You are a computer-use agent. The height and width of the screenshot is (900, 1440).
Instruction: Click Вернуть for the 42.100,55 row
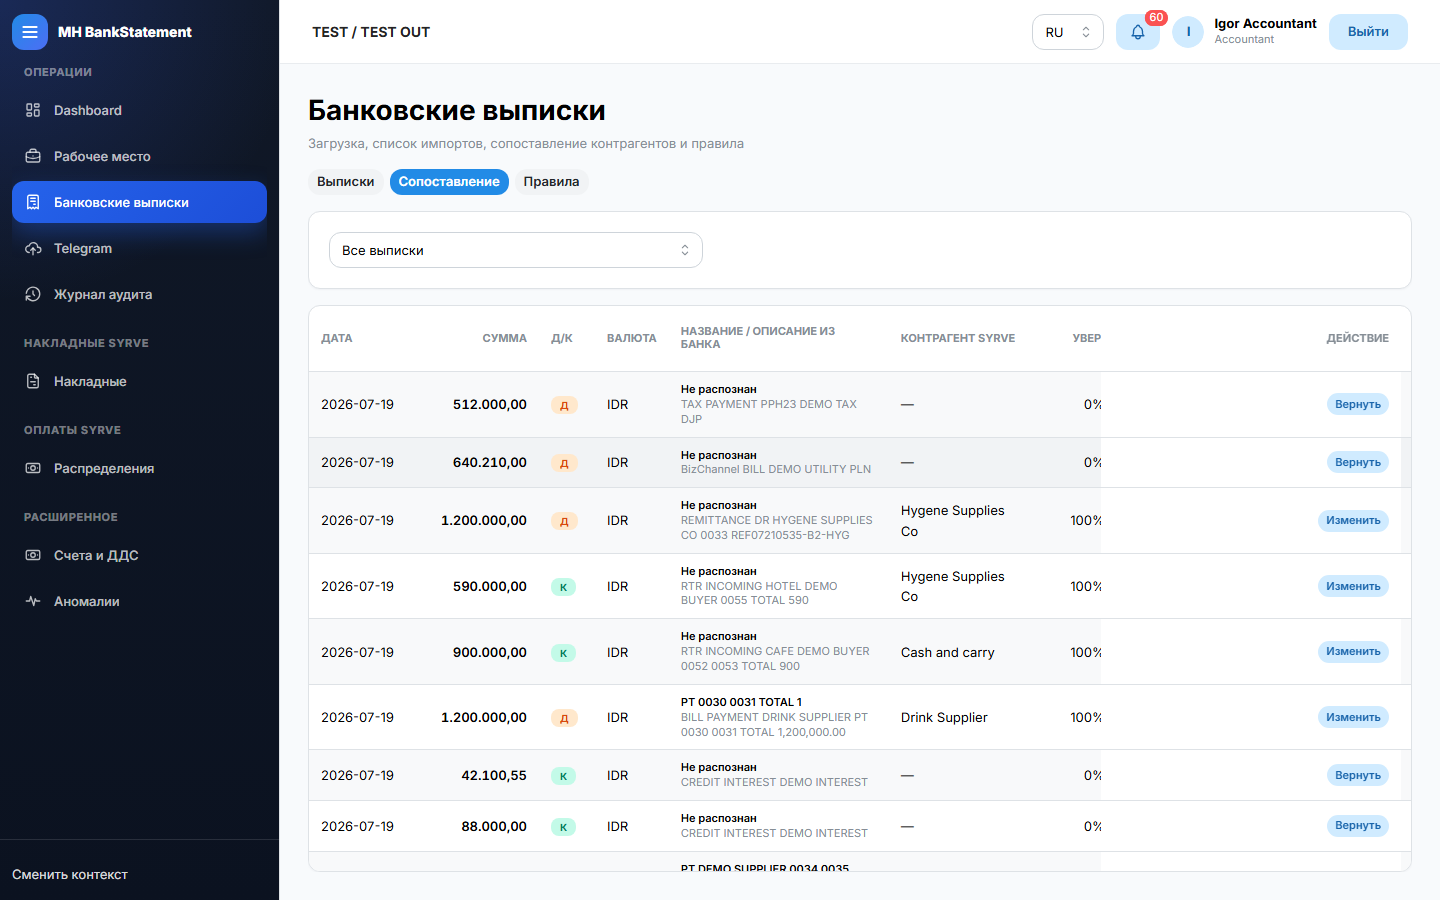1357,775
